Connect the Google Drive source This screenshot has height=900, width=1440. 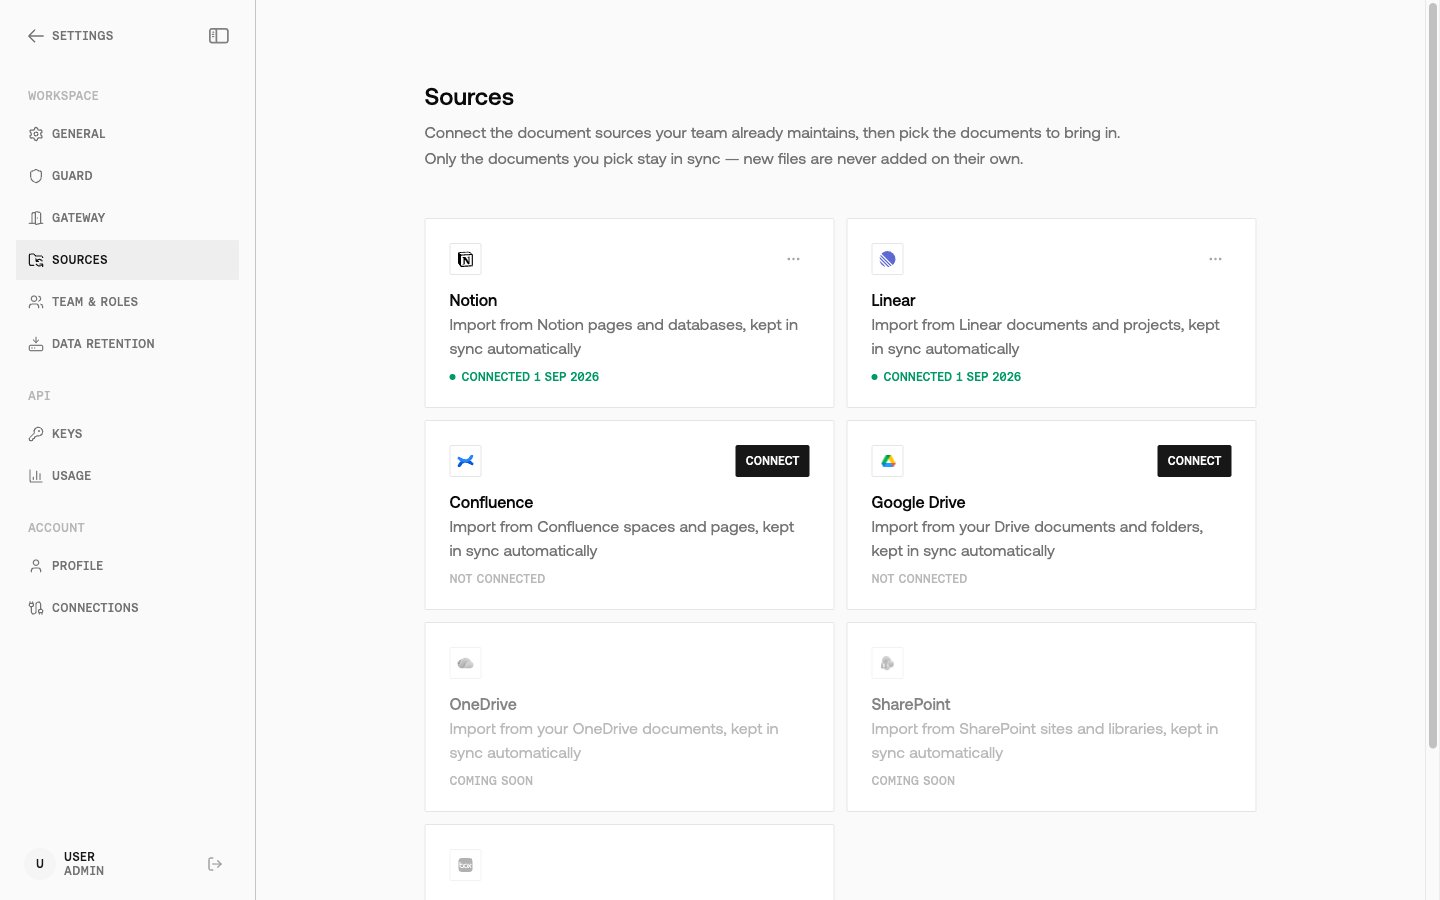coord(1194,461)
